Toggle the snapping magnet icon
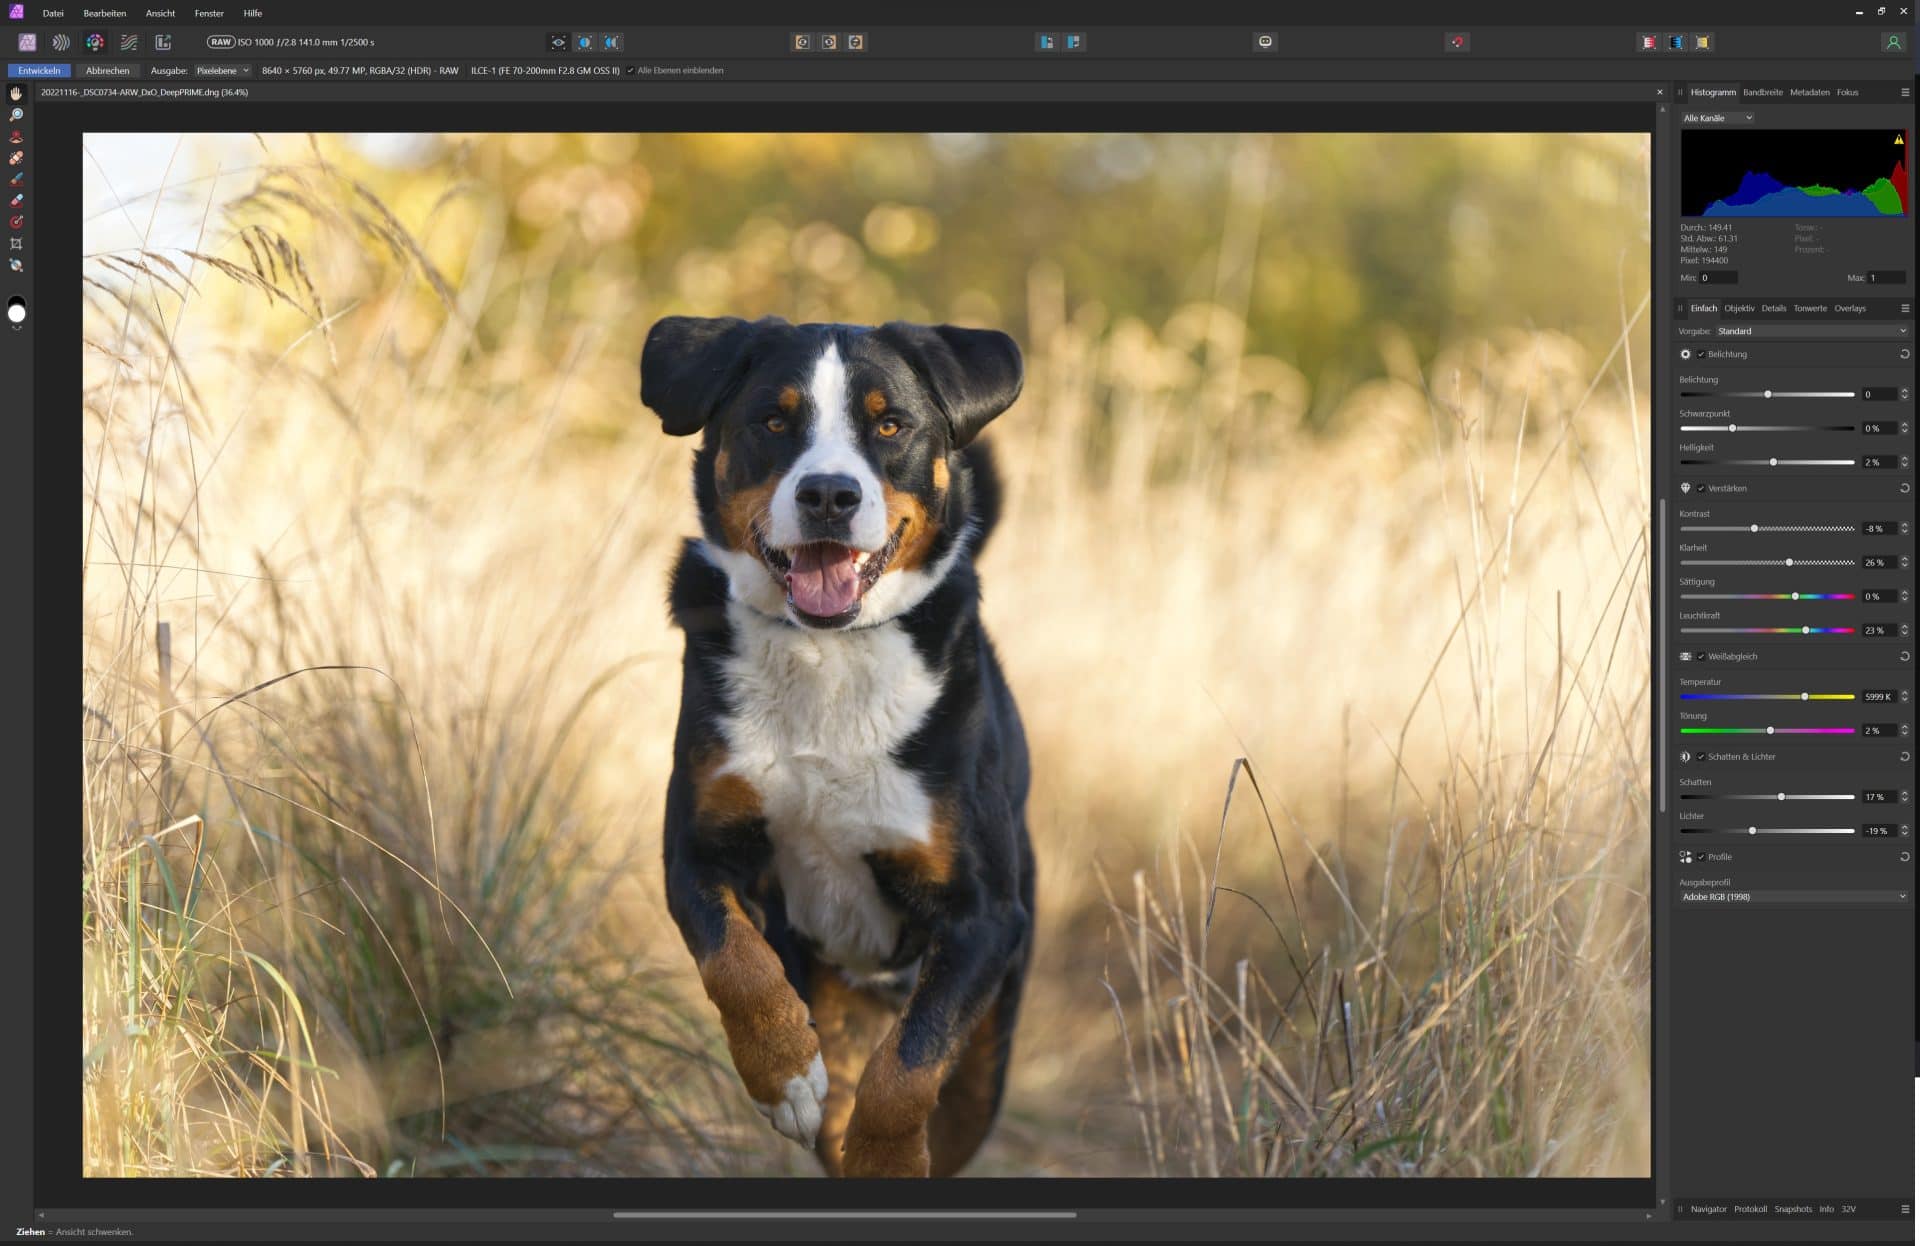The height and width of the screenshot is (1246, 1920). 1457,42
